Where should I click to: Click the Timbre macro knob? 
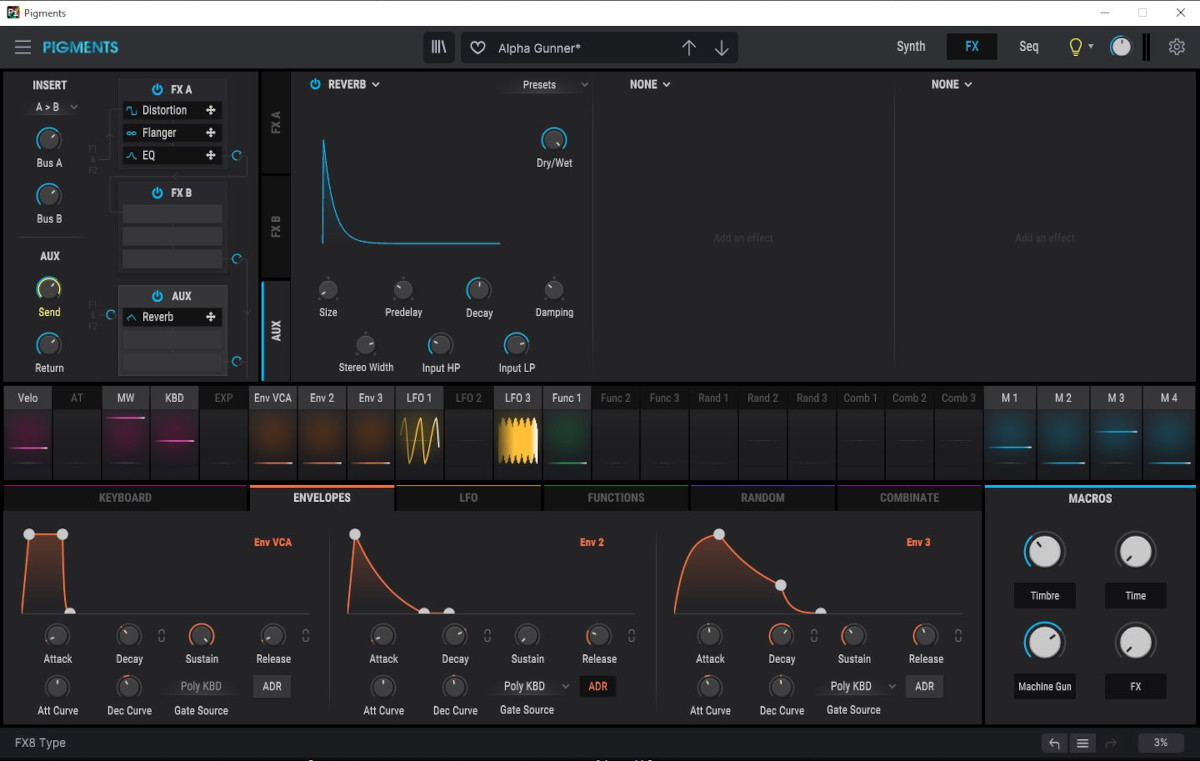pos(1044,551)
